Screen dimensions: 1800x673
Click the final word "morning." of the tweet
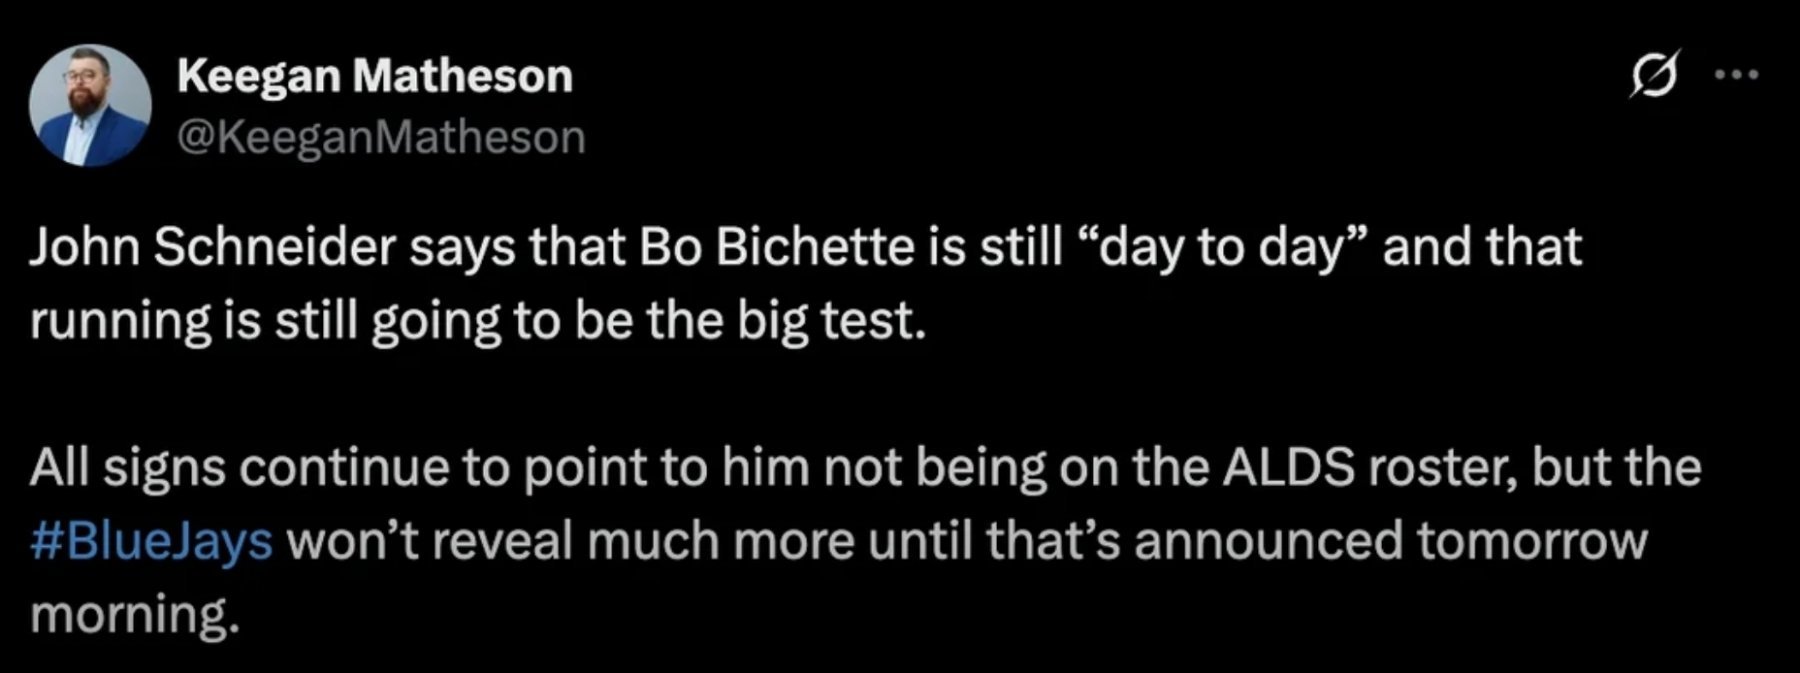(x=136, y=615)
